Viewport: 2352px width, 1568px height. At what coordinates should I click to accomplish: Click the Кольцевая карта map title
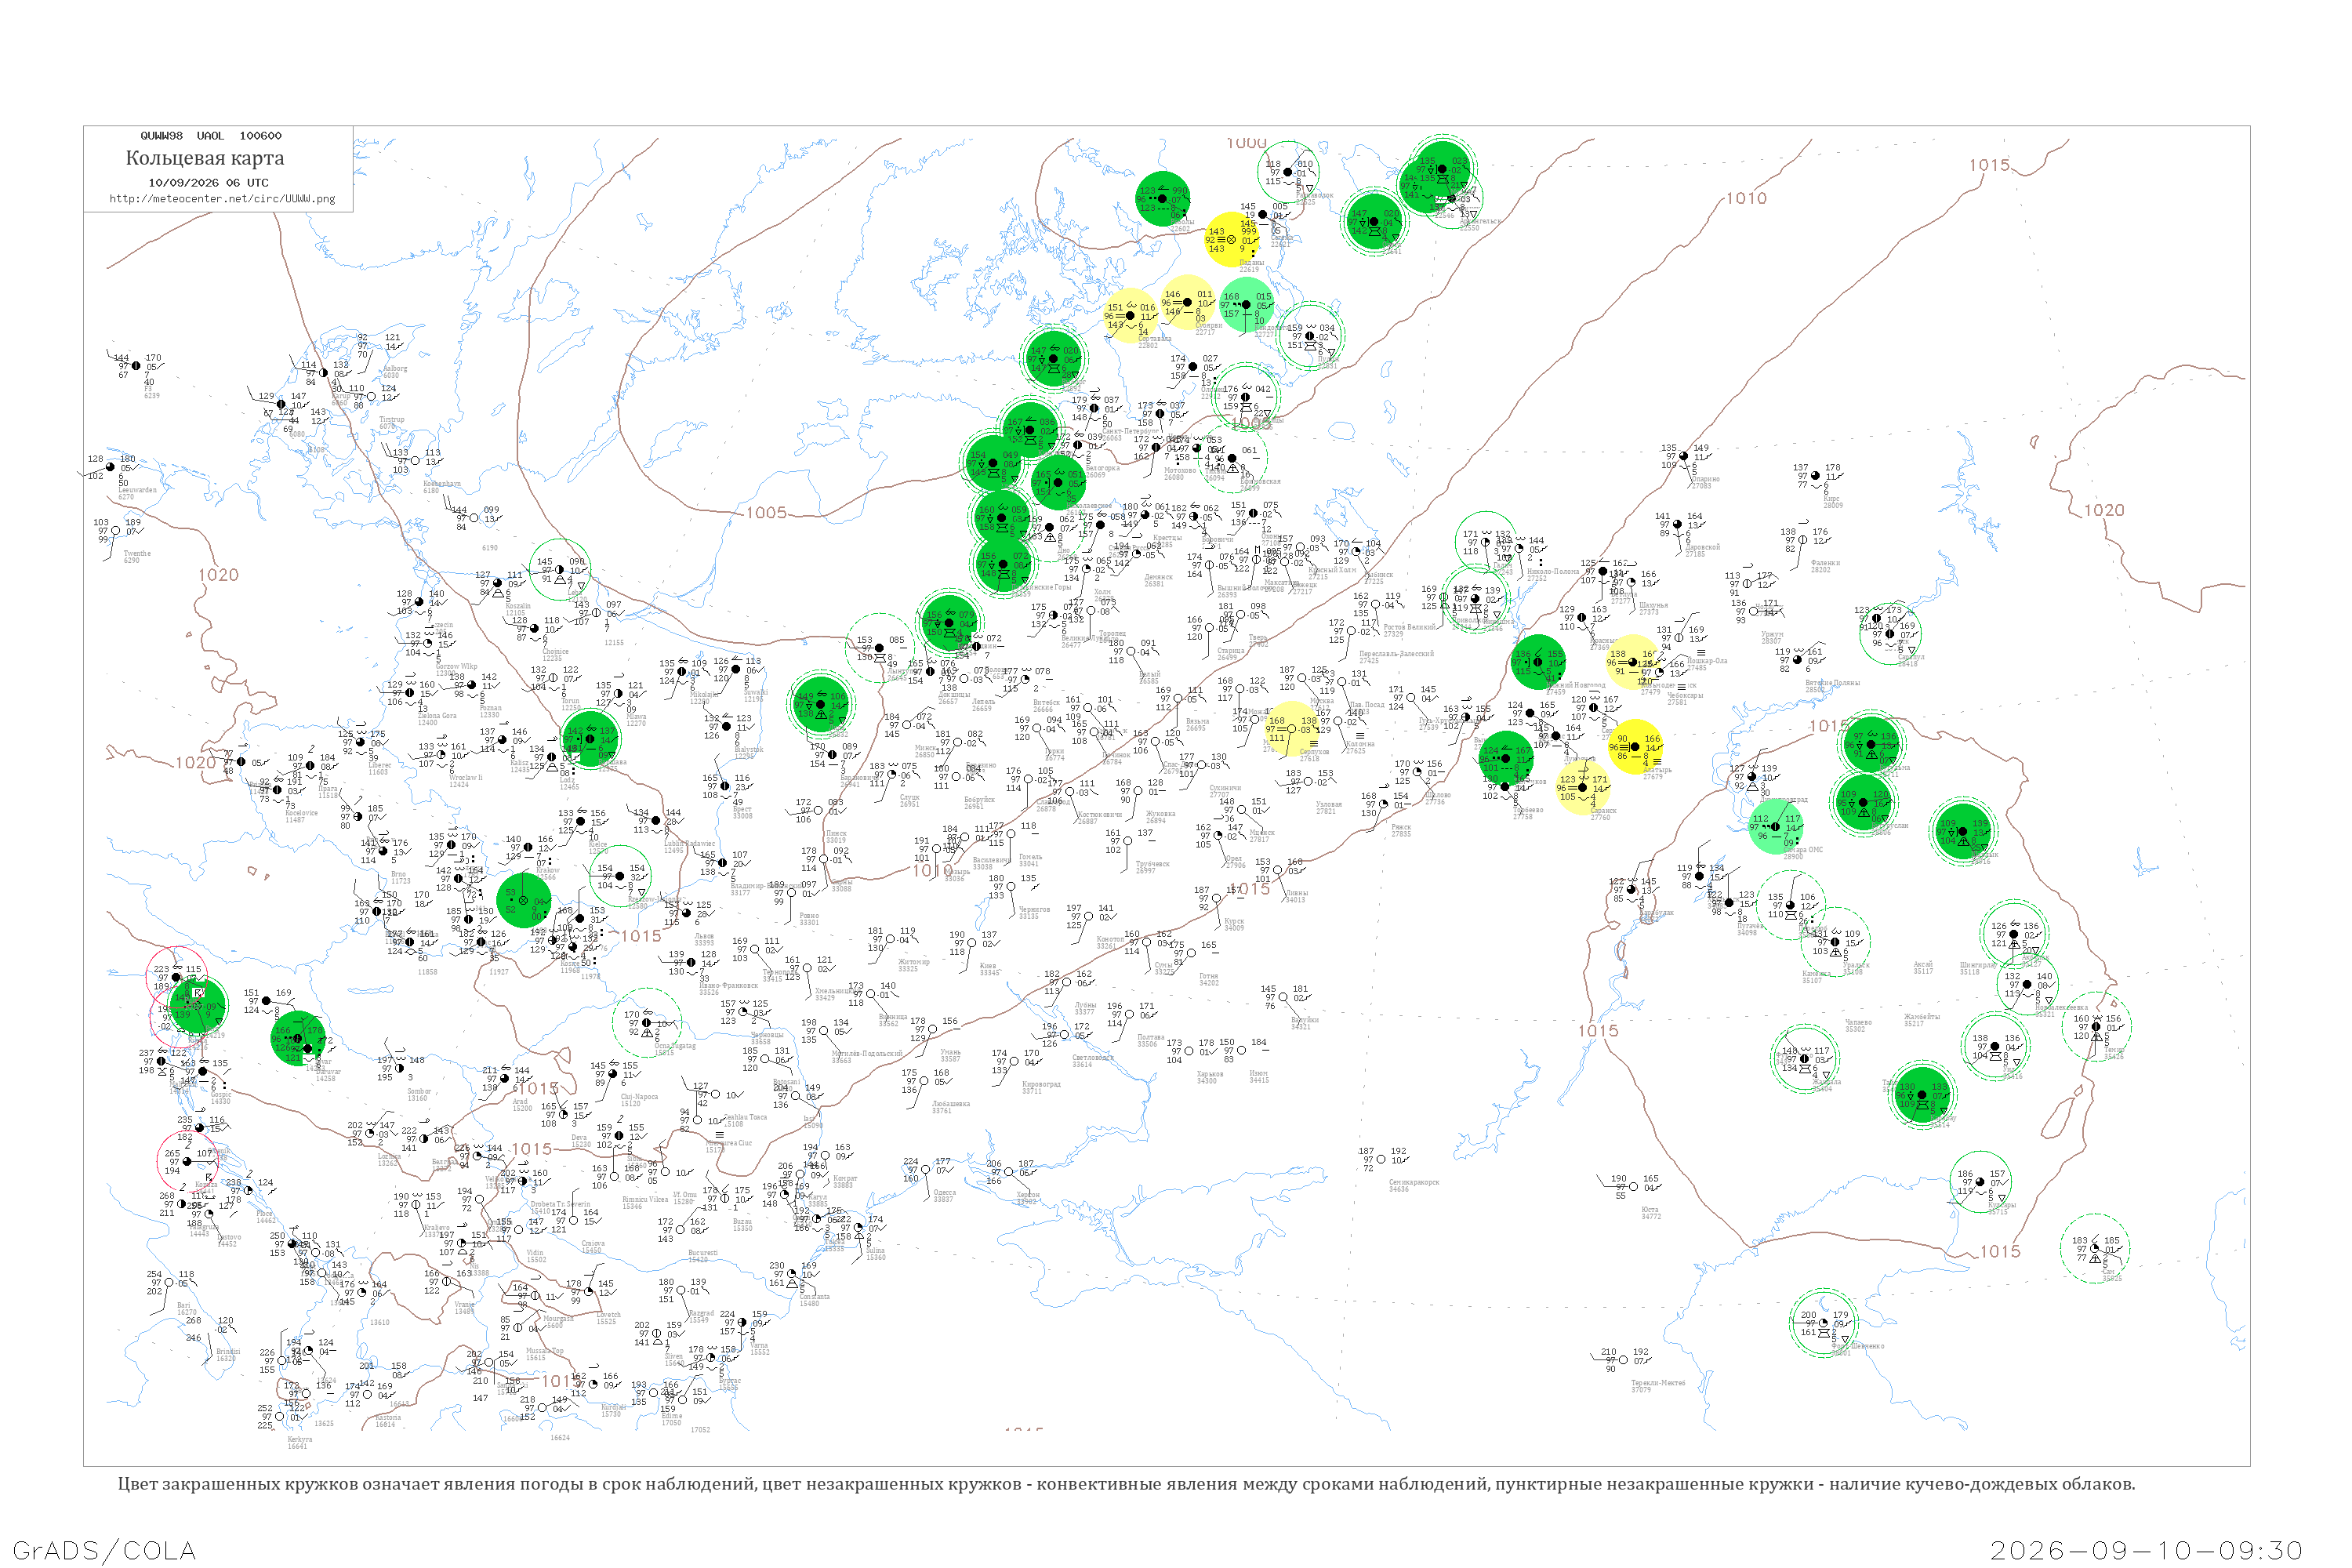[x=205, y=158]
